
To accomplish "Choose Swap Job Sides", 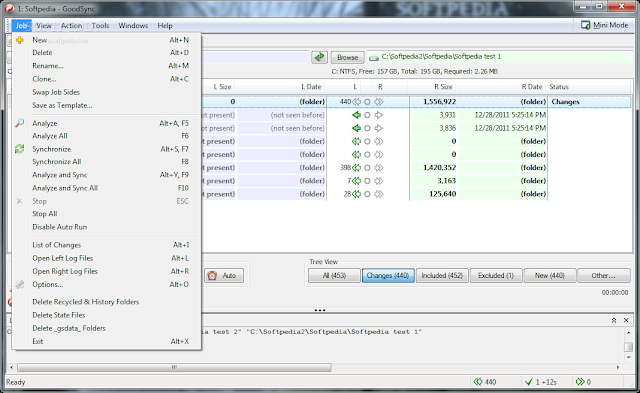I will pos(107,92).
